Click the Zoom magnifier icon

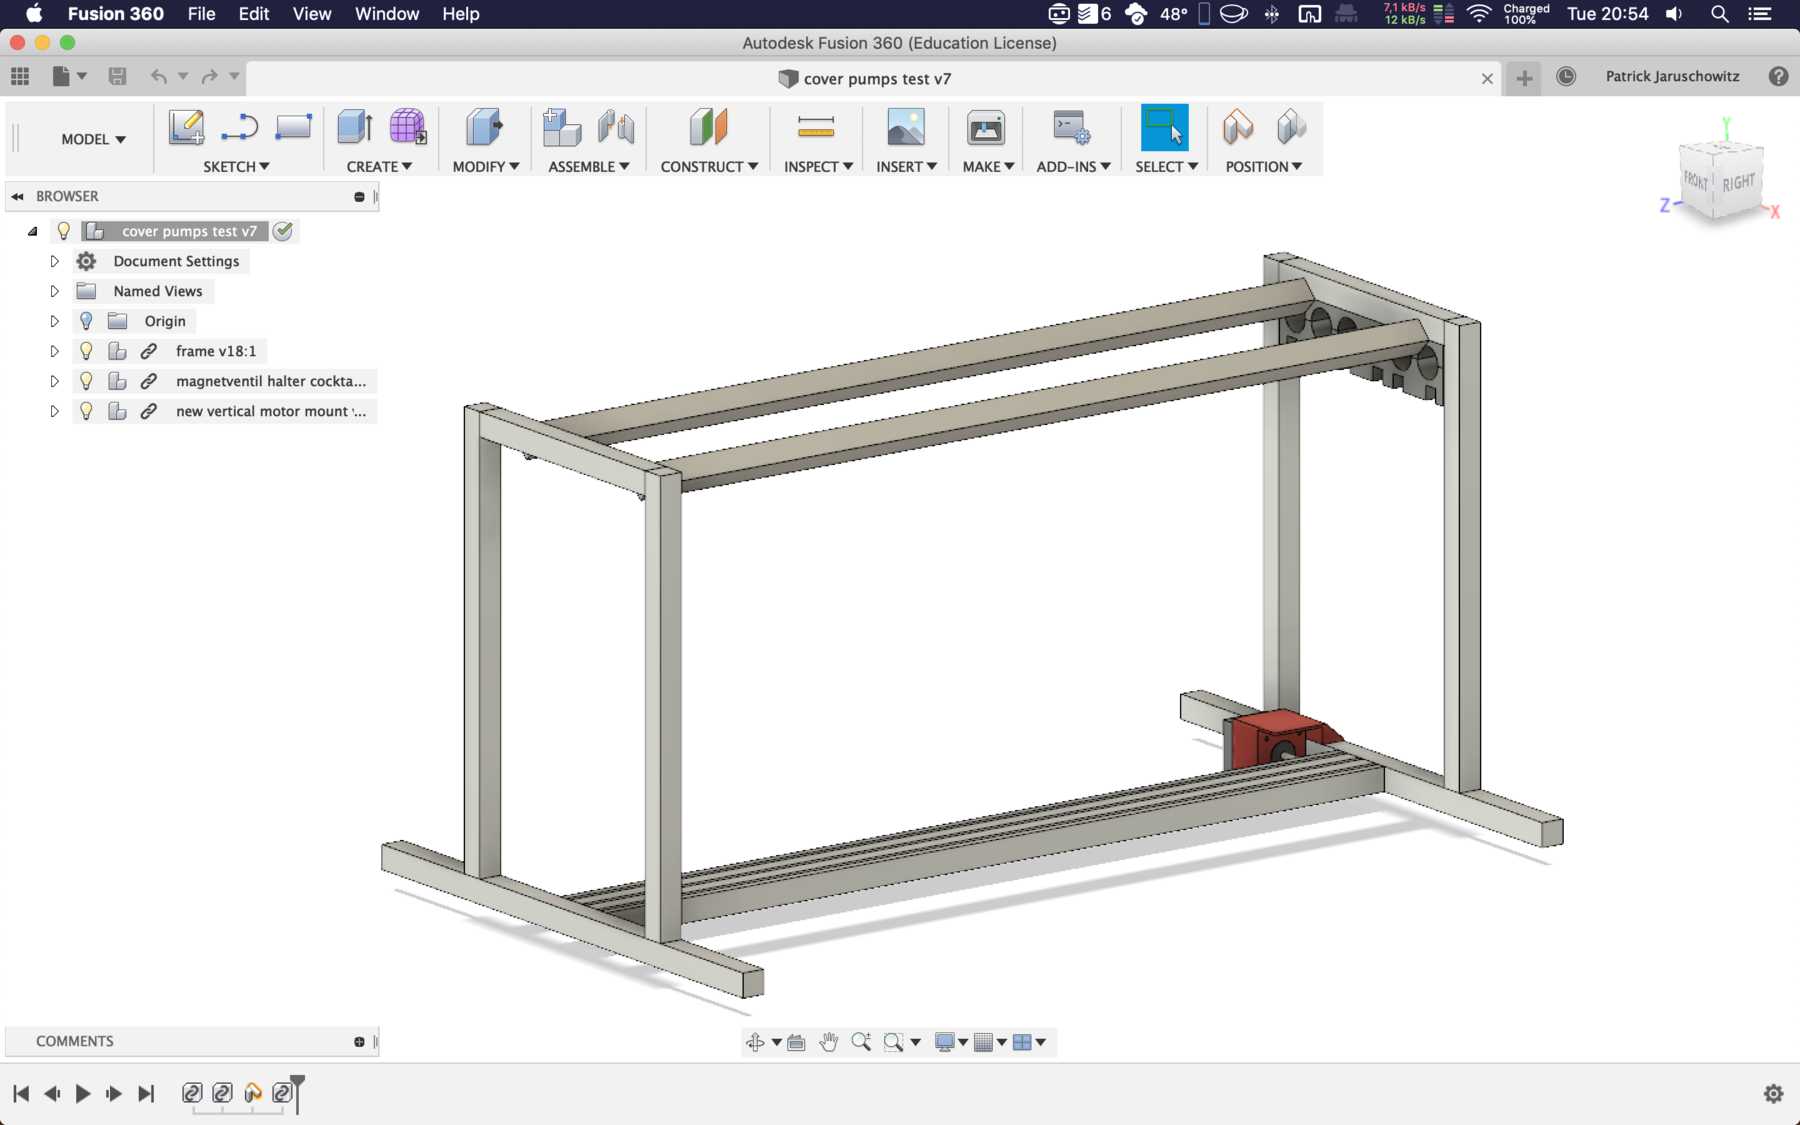[861, 1042]
